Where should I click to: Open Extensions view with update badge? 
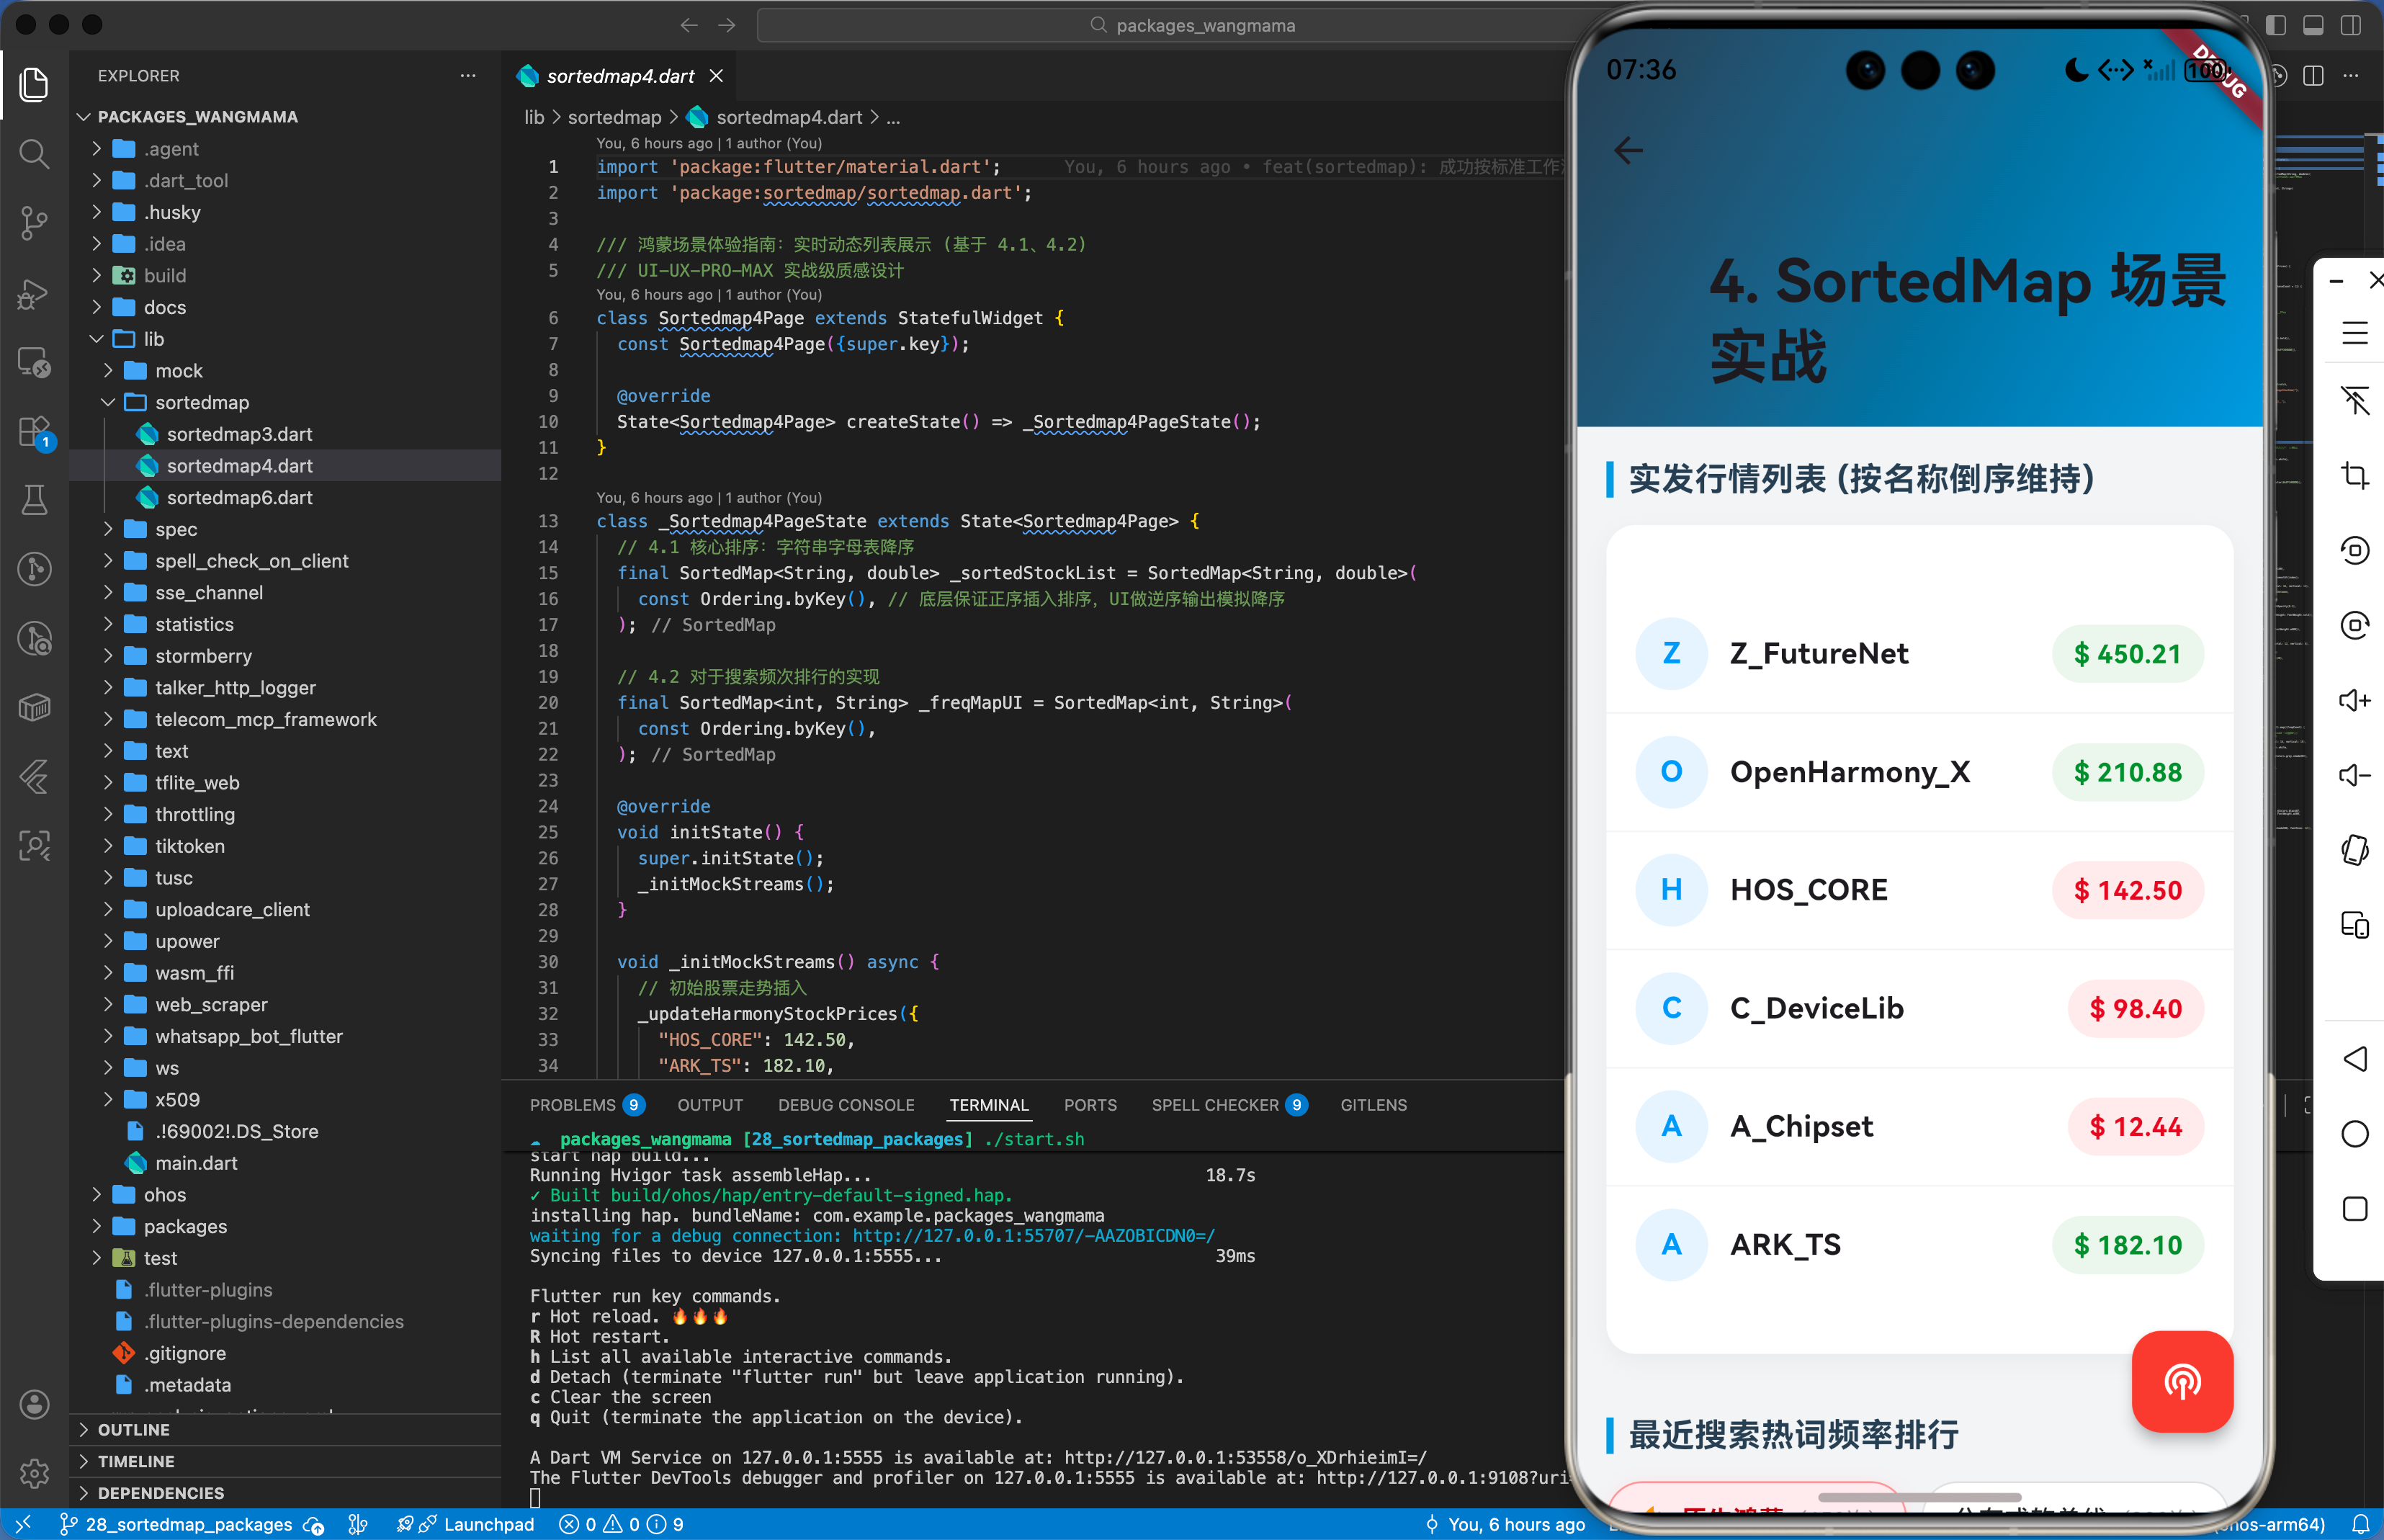pyautogui.click(x=34, y=432)
